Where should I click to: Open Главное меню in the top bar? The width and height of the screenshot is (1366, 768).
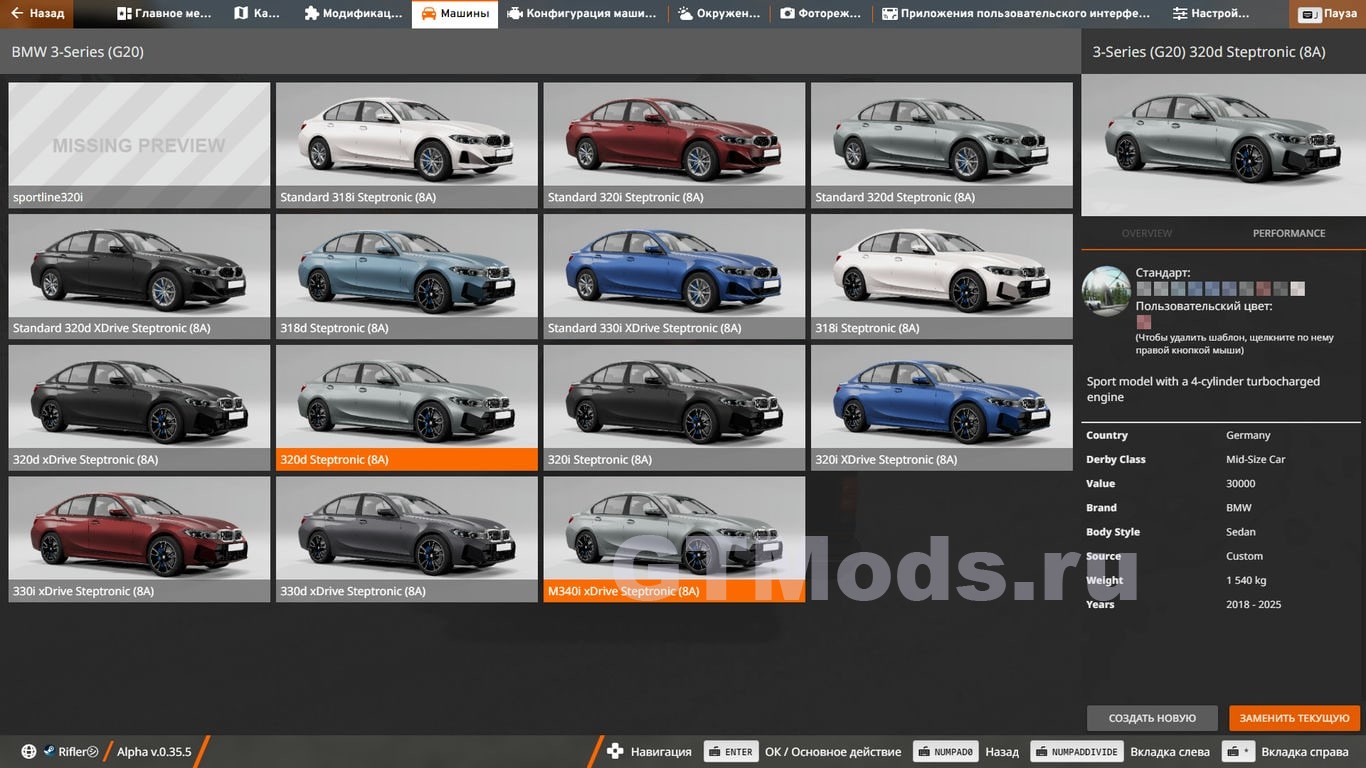tap(164, 14)
